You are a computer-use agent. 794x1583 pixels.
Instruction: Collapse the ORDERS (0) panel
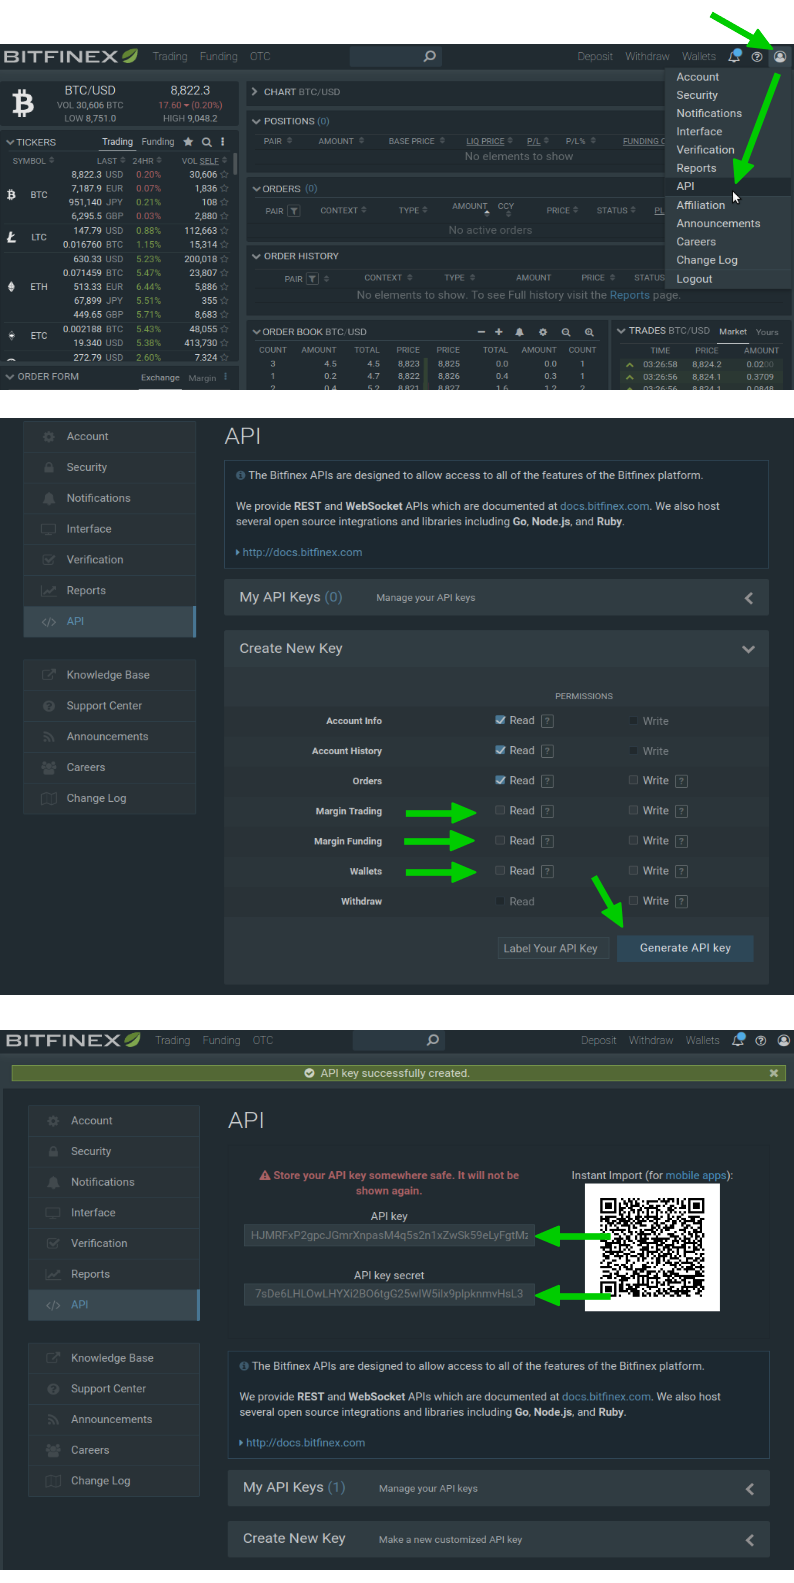click(x=257, y=188)
